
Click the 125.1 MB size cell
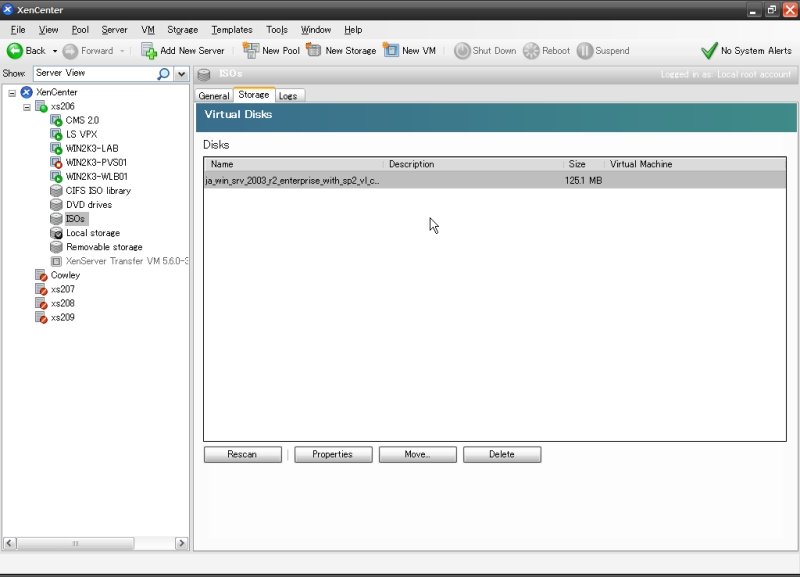click(584, 181)
